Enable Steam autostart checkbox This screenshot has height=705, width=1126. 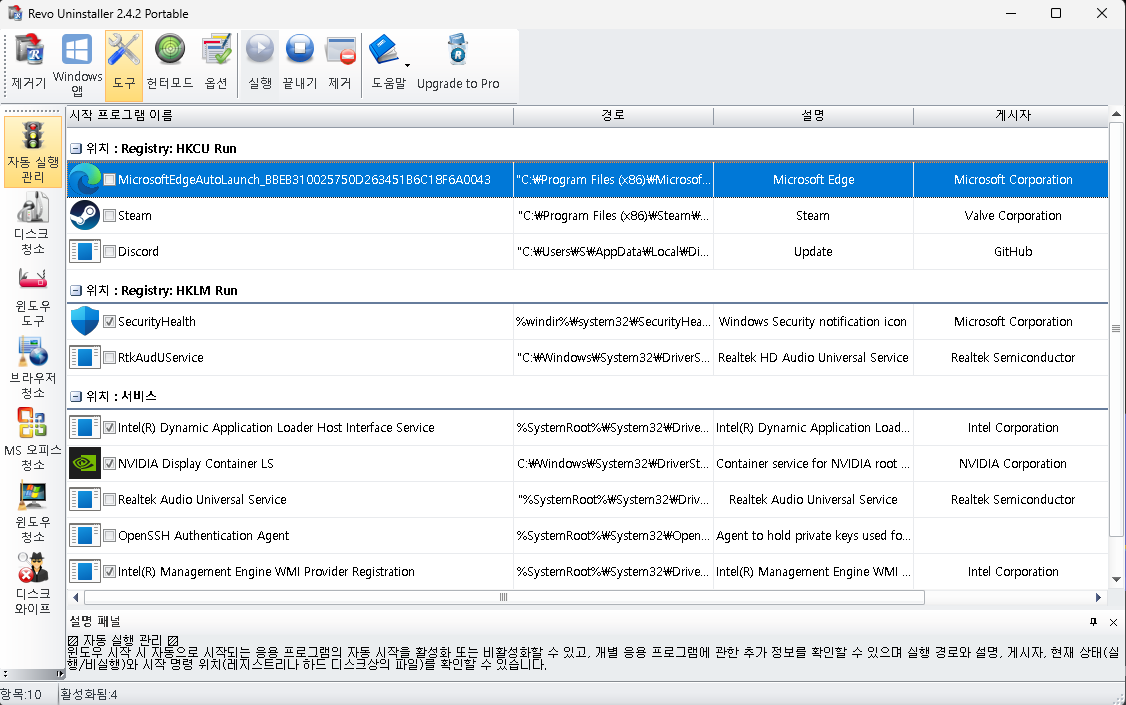[x=109, y=215]
